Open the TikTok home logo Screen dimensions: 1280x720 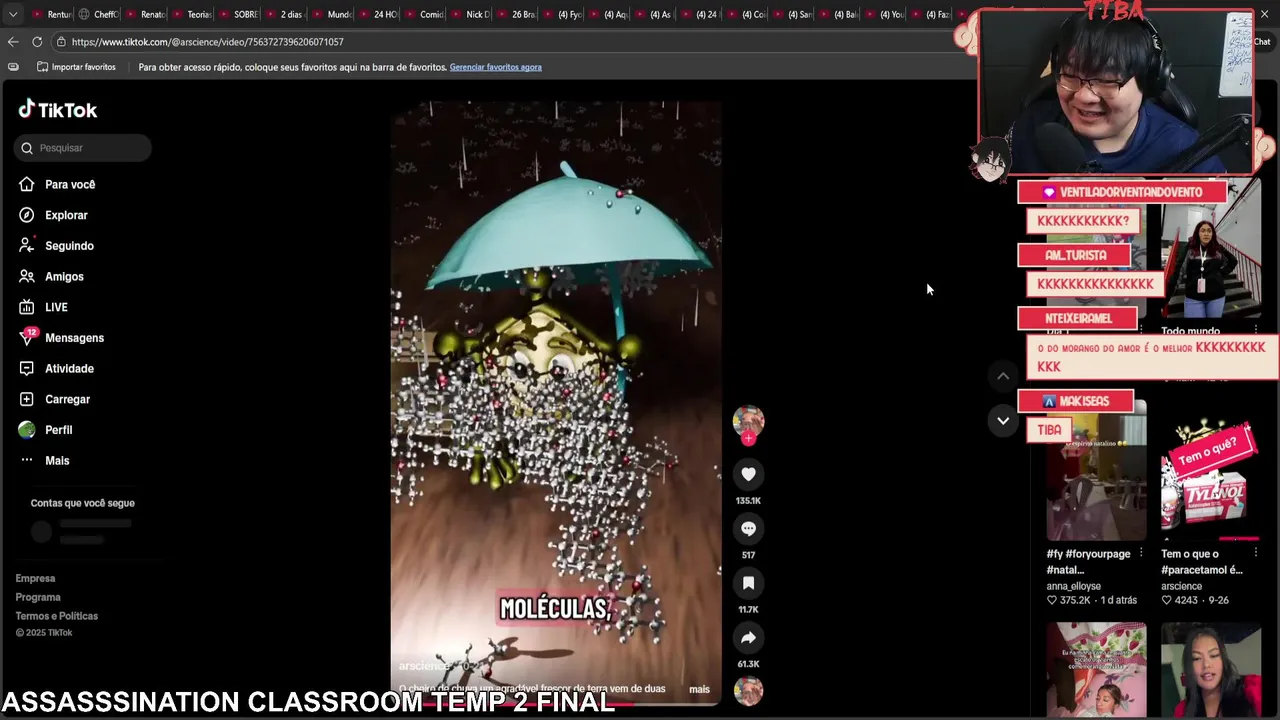(58, 110)
